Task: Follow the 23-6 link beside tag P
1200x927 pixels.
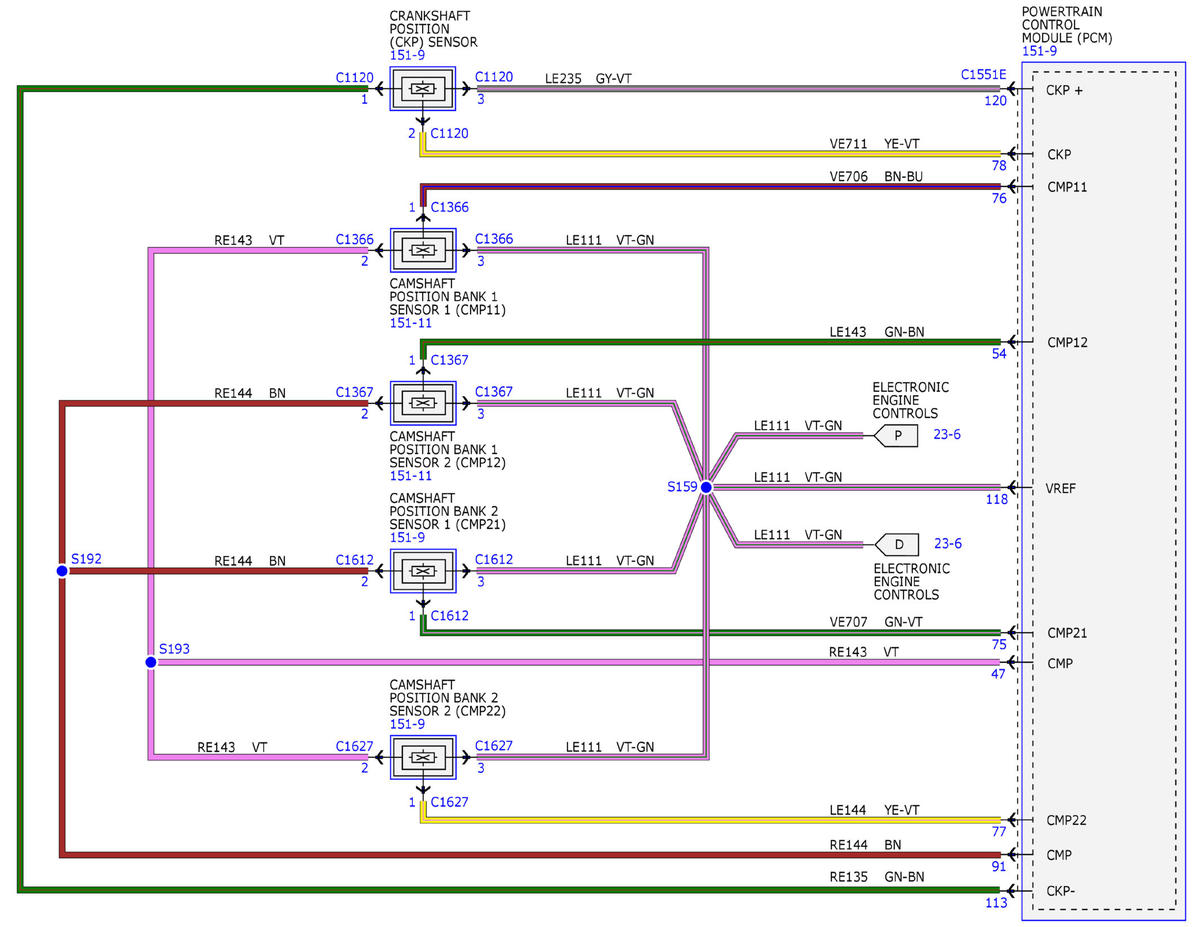Action: 947,434
